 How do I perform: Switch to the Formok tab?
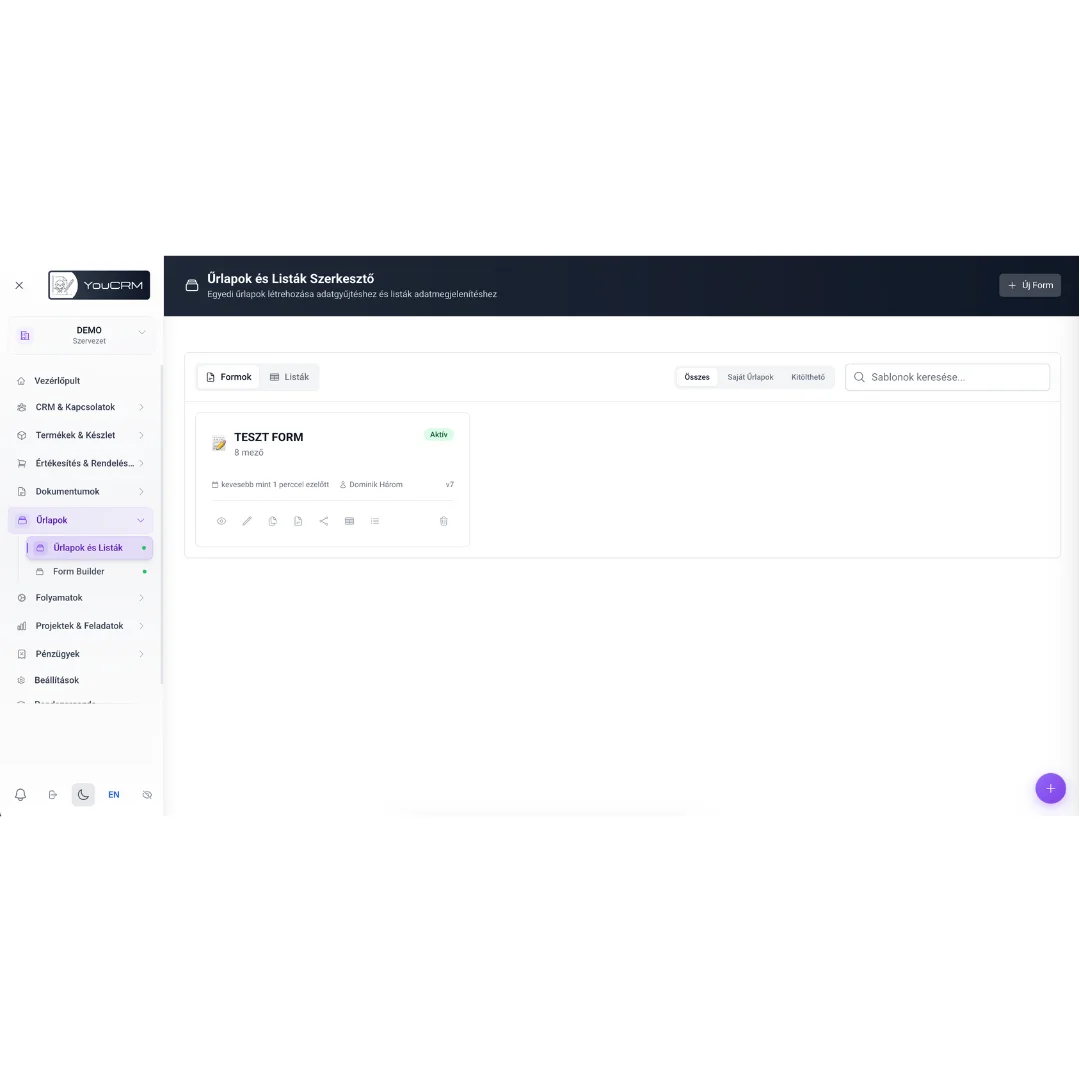point(229,377)
